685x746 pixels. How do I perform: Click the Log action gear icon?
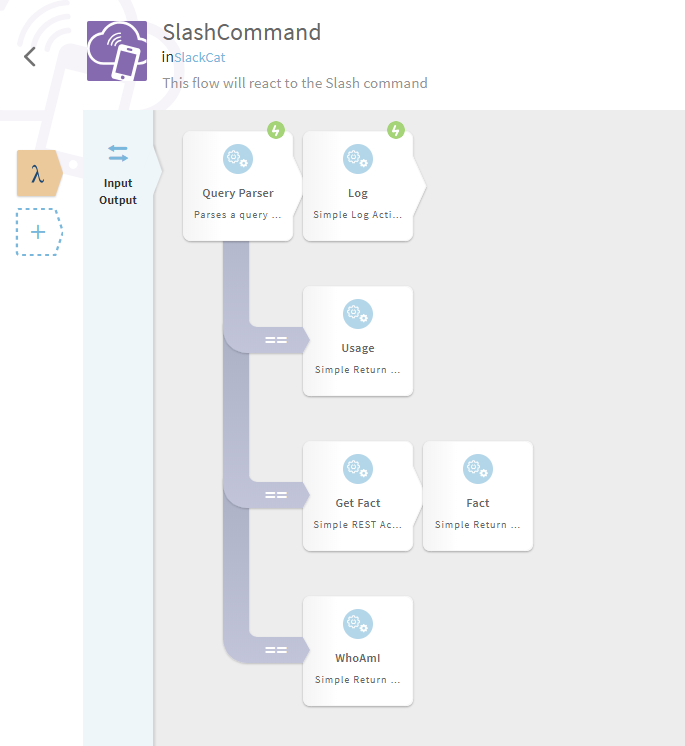[x=358, y=159]
